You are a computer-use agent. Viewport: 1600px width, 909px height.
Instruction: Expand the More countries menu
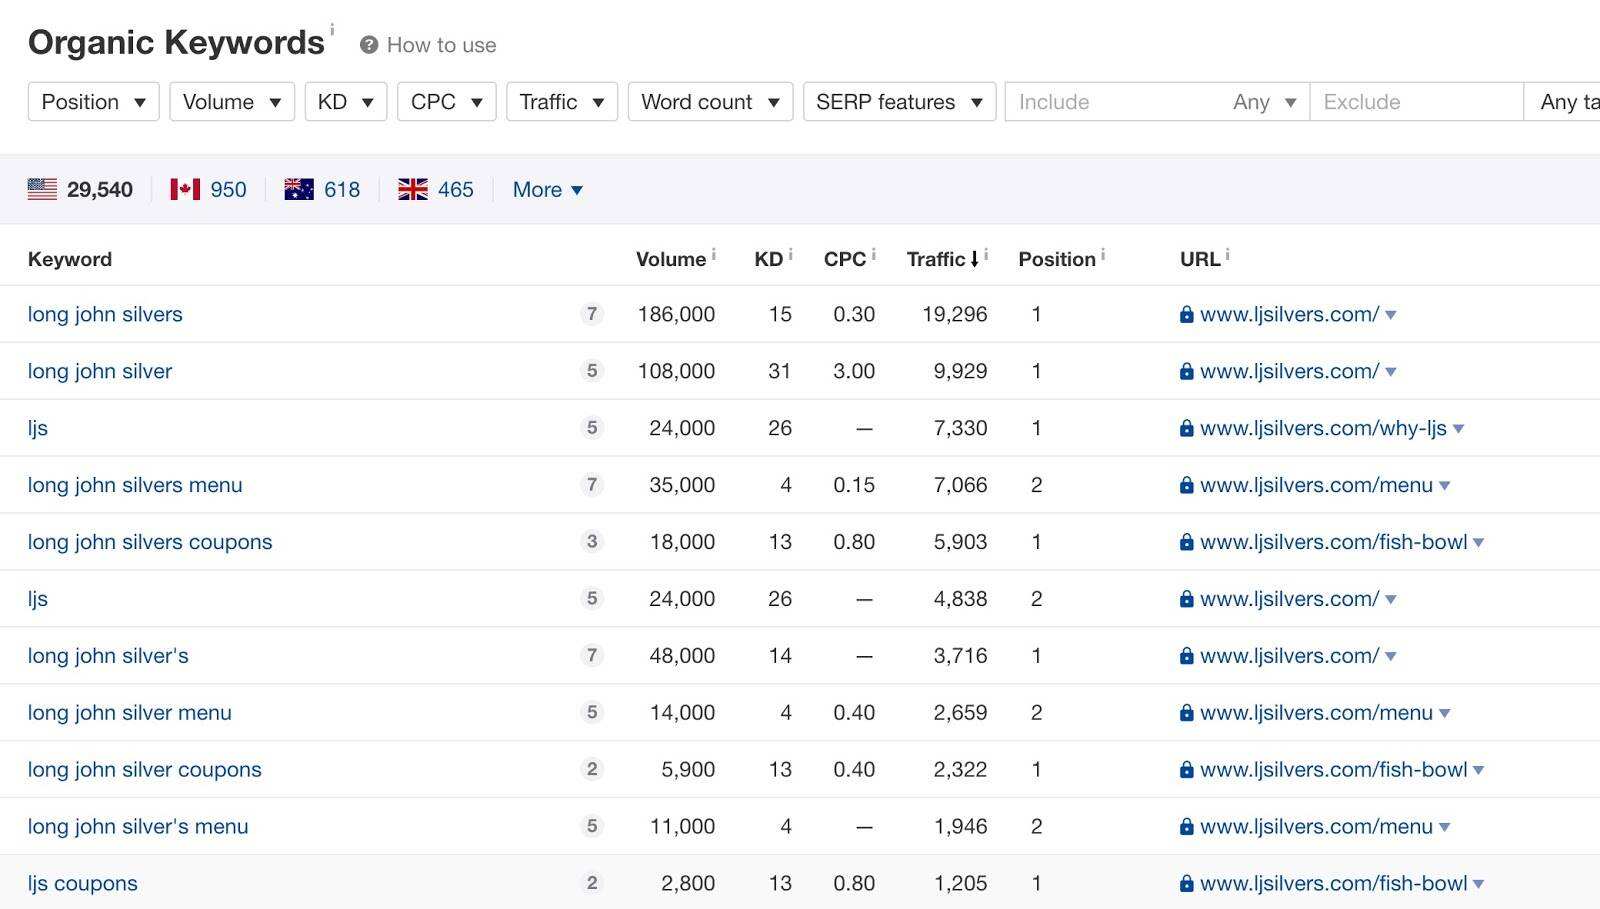547,189
